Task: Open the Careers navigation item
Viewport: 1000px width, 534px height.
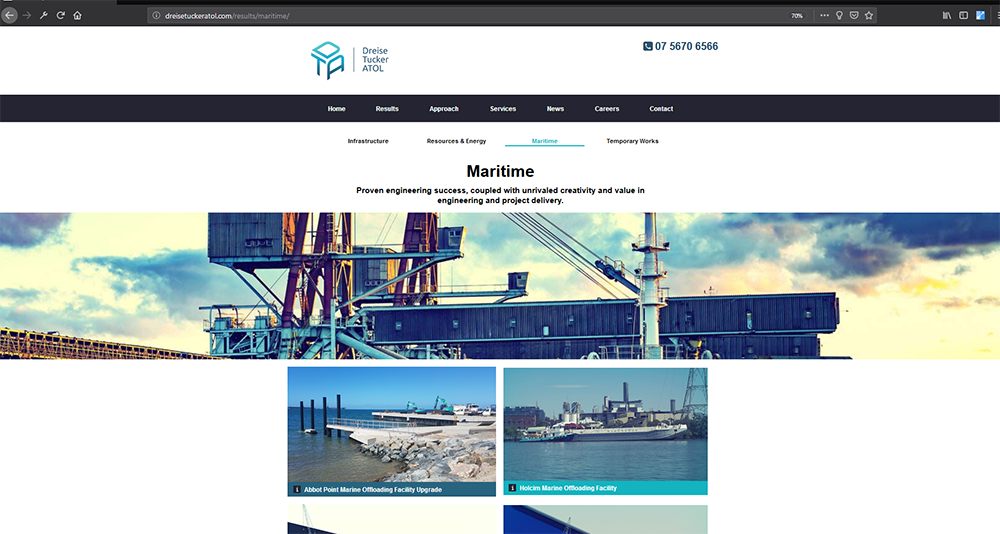Action: pos(607,108)
